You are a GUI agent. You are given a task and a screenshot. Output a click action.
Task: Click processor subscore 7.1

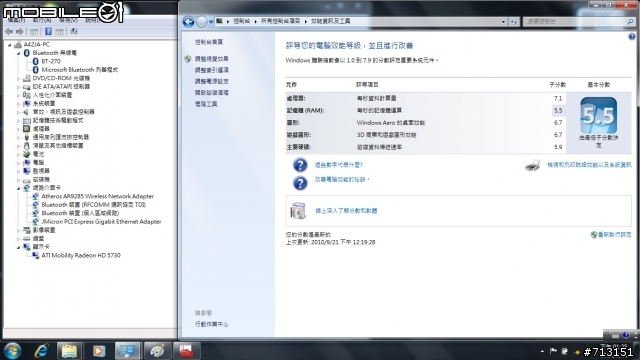(558, 98)
